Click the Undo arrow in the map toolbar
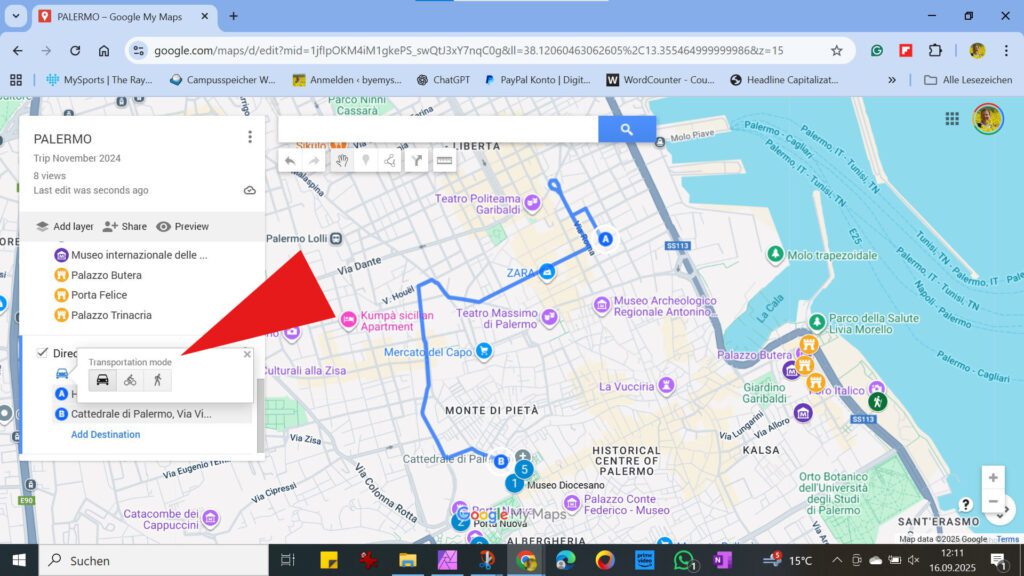 (290, 160)
